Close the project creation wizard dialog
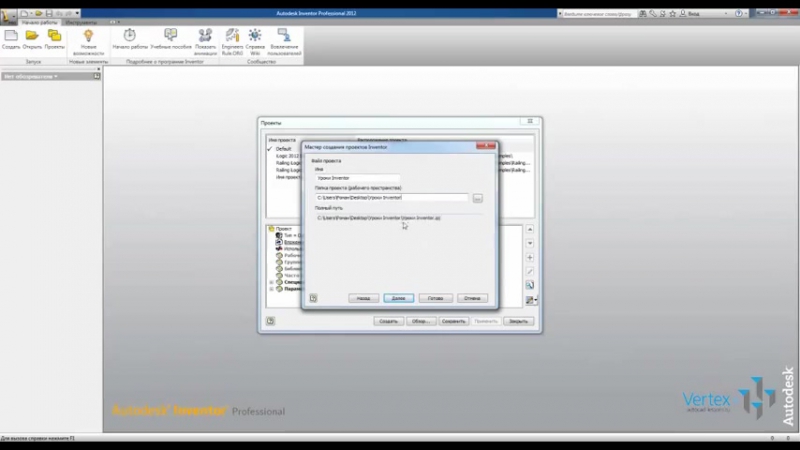 point(486,146)
